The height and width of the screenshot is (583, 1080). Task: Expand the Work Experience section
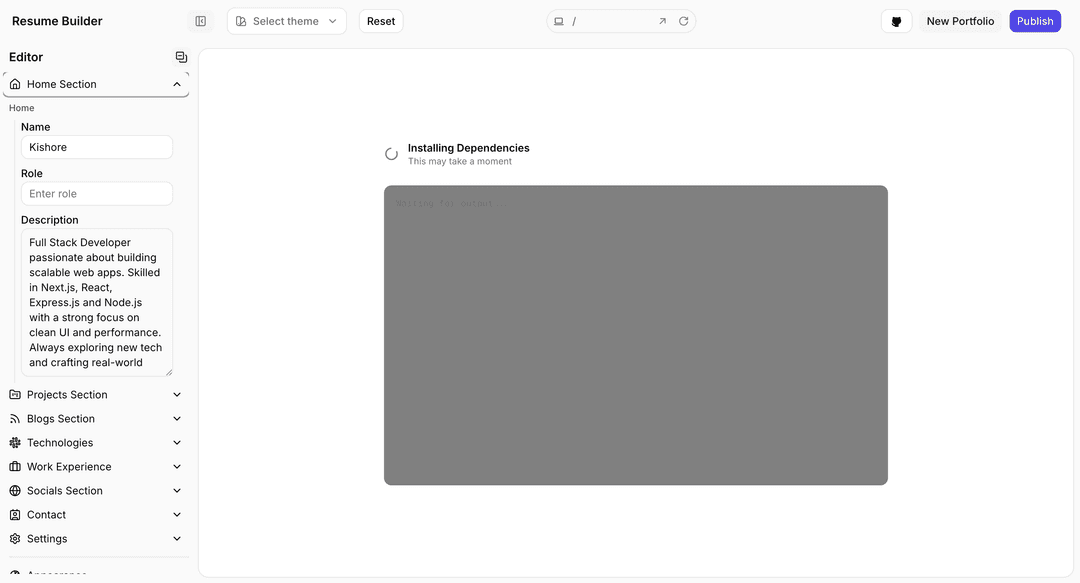tap(96, 467)
